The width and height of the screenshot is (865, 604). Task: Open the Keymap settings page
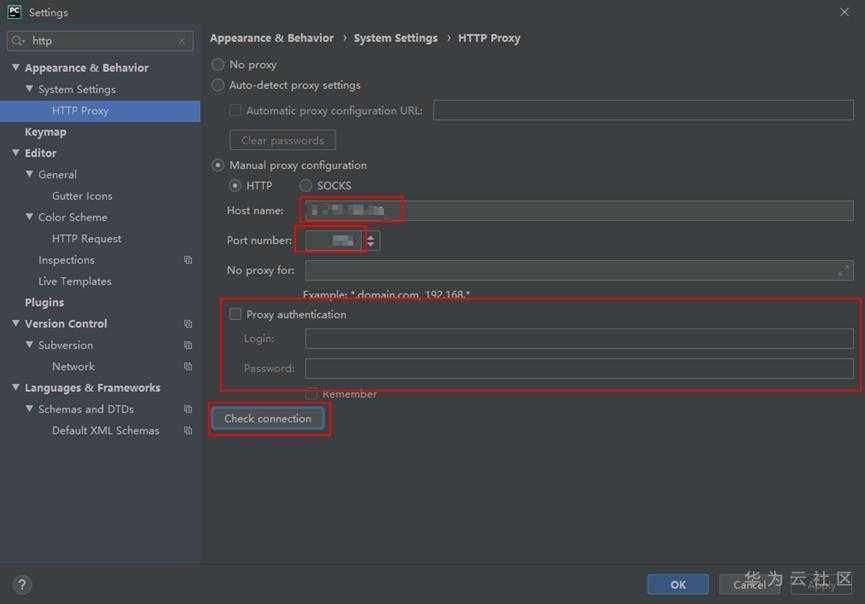45,132
